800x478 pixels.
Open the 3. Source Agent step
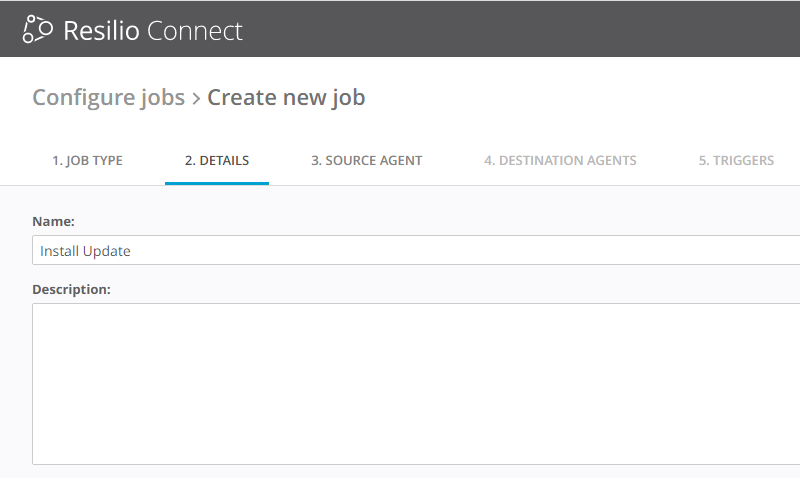pyautogui.click(x=366, y=160)
